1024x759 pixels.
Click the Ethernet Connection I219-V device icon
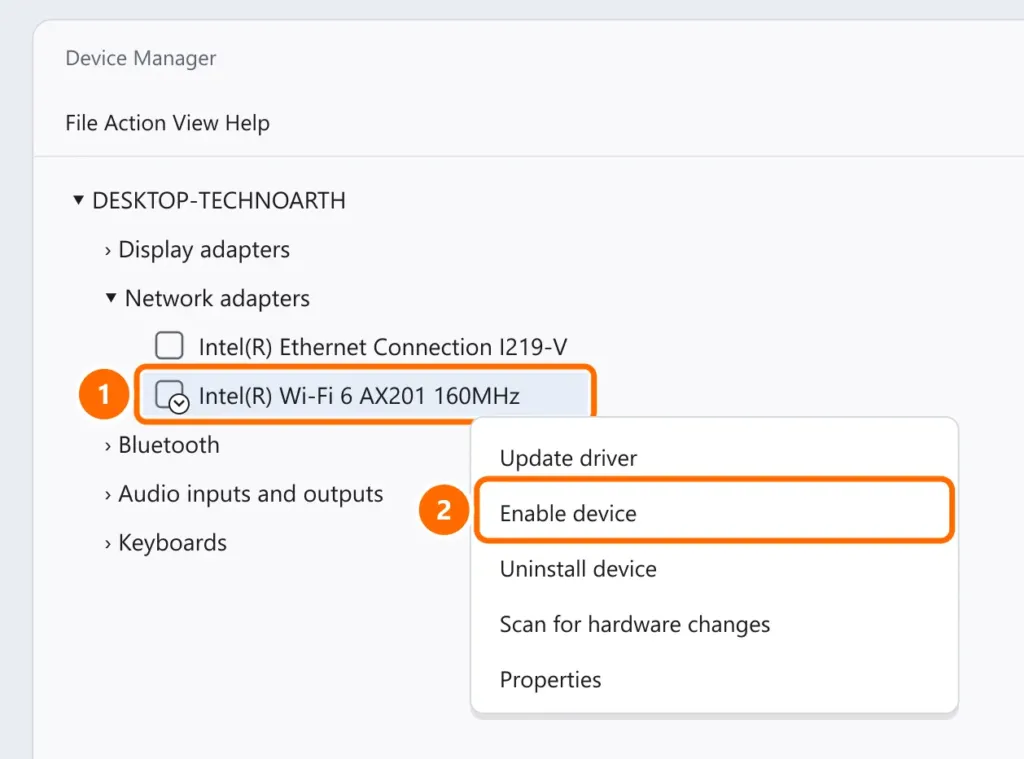click(169, 345)
